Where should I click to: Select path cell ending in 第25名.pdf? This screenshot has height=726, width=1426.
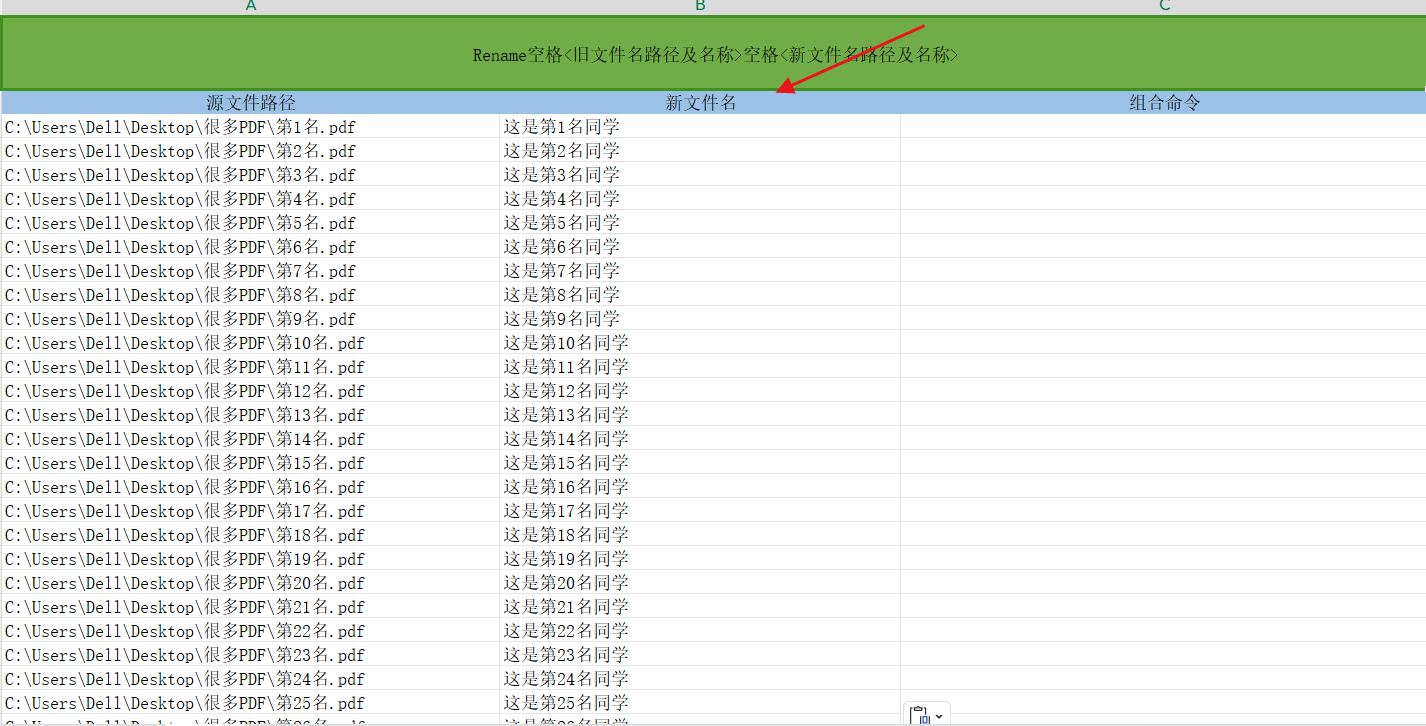tap(251, 703)
